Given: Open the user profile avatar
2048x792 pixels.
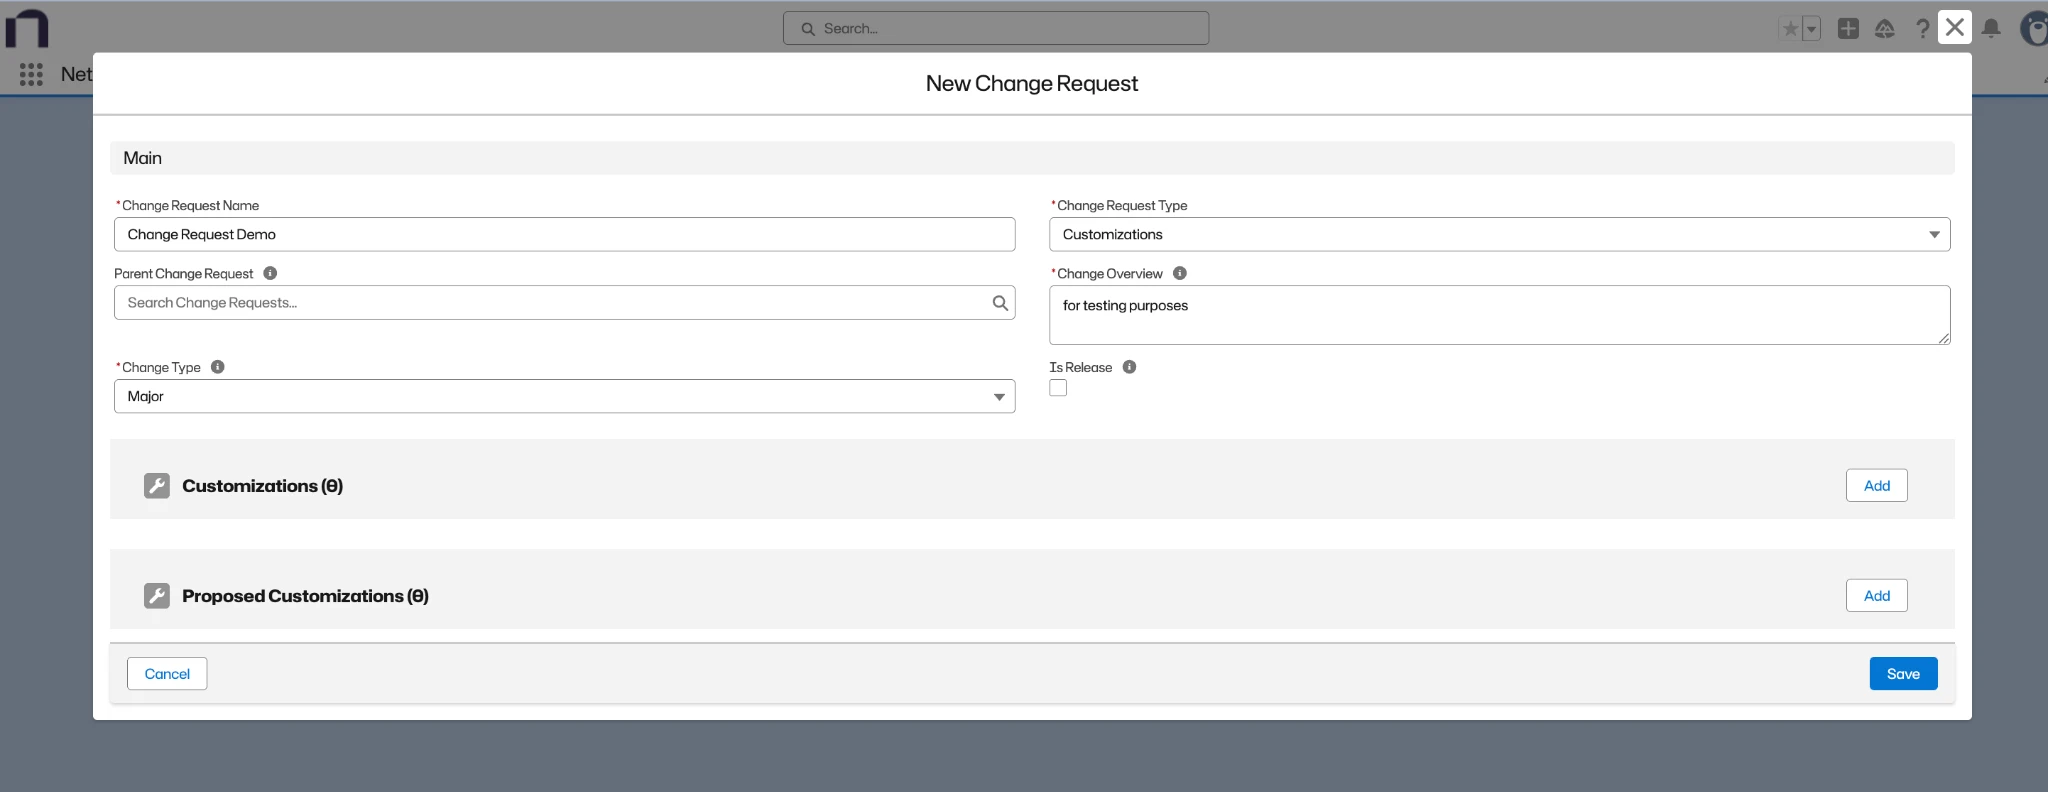Looking at the screenshot, I should click(2034, 28).
